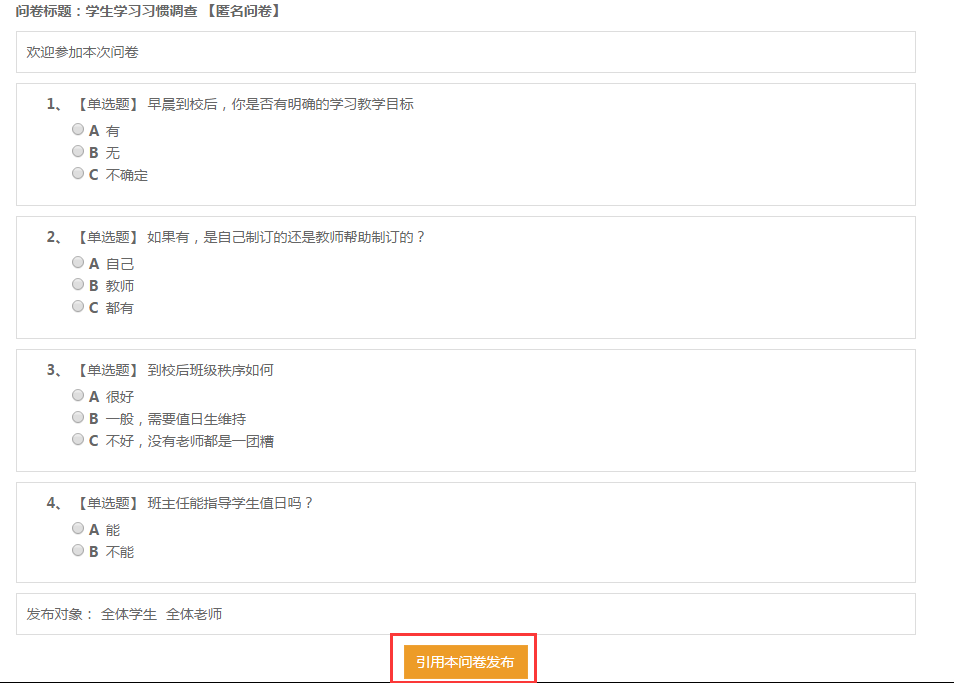
Task: Select radio A 能 in question 4
Action: 78,528
